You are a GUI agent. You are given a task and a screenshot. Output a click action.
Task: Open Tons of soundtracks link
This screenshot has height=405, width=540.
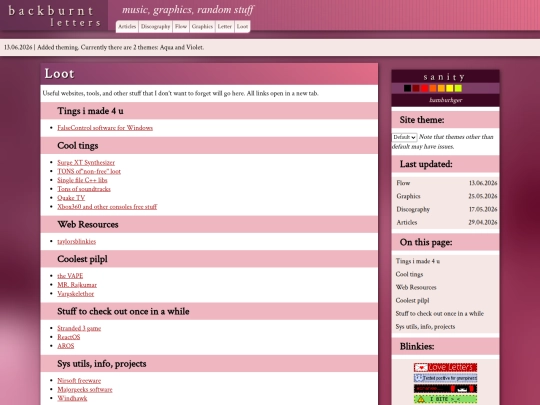coord(84,189)
